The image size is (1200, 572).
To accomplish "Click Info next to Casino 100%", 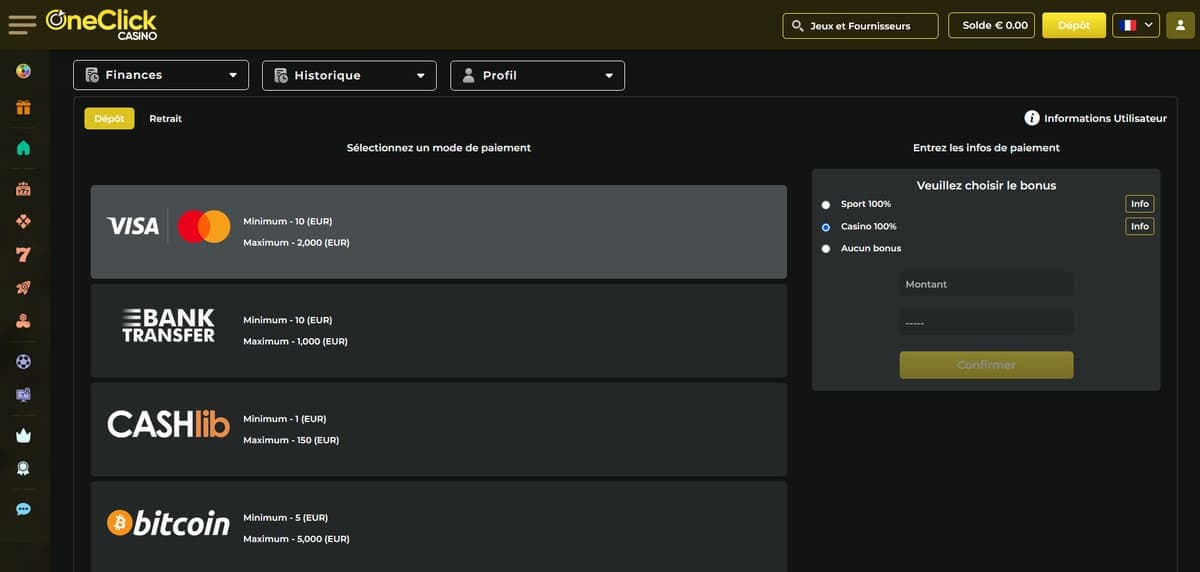I will (1140, 227).
